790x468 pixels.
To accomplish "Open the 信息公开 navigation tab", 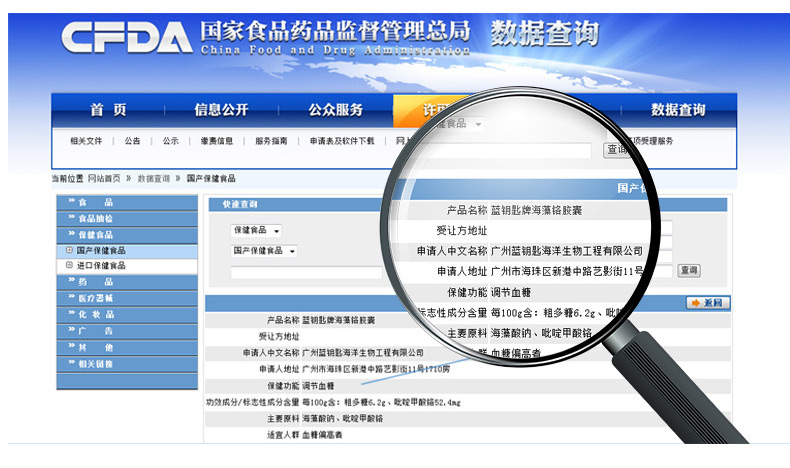I will point(222,110).
